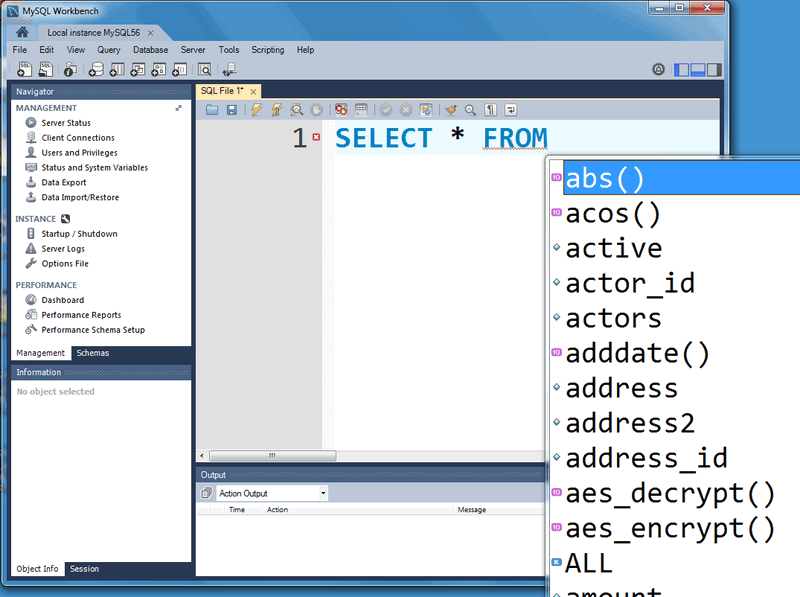Toggle the bottom output panel visibility
Image resolution: width=800 pixels, height=597 pixels.
tap(697, 69)
